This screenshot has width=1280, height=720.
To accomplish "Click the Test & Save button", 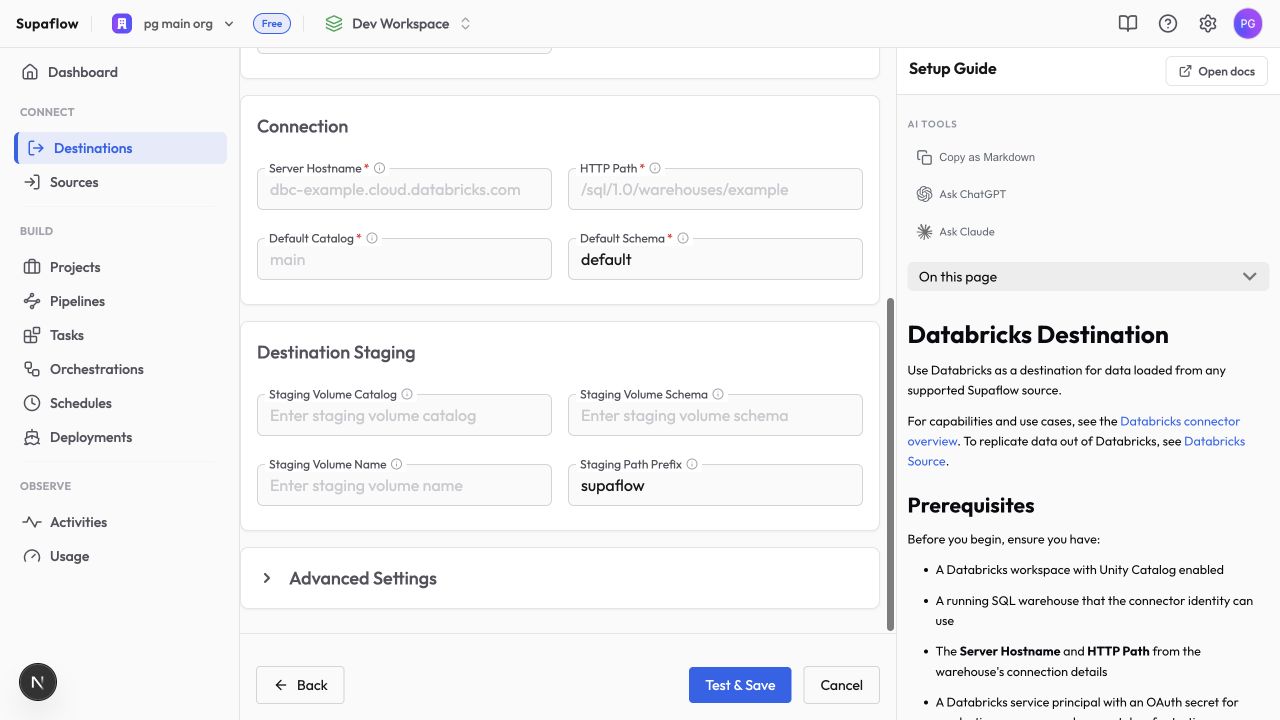I will coord(740,685).
